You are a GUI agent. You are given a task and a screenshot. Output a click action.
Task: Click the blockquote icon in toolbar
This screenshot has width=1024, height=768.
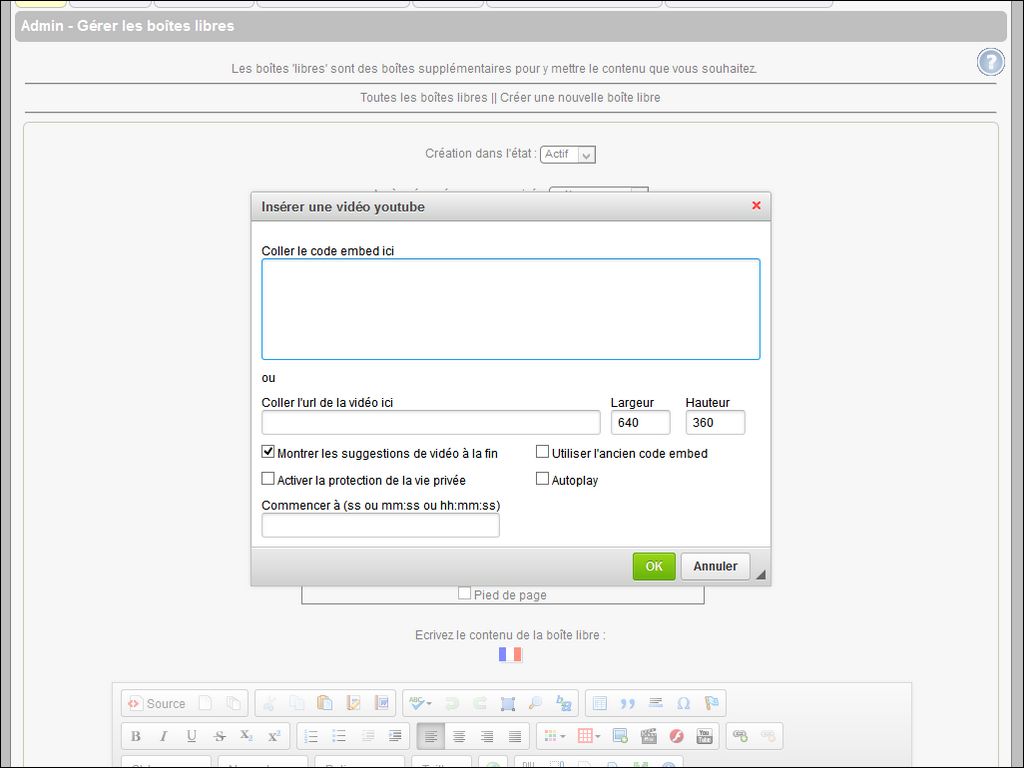[x=628, y=703]
